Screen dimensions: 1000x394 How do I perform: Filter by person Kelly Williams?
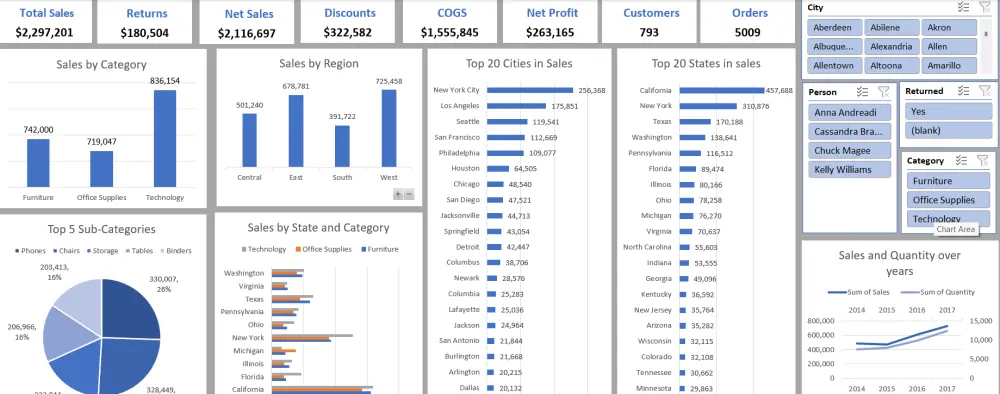[x=849, y=170]
